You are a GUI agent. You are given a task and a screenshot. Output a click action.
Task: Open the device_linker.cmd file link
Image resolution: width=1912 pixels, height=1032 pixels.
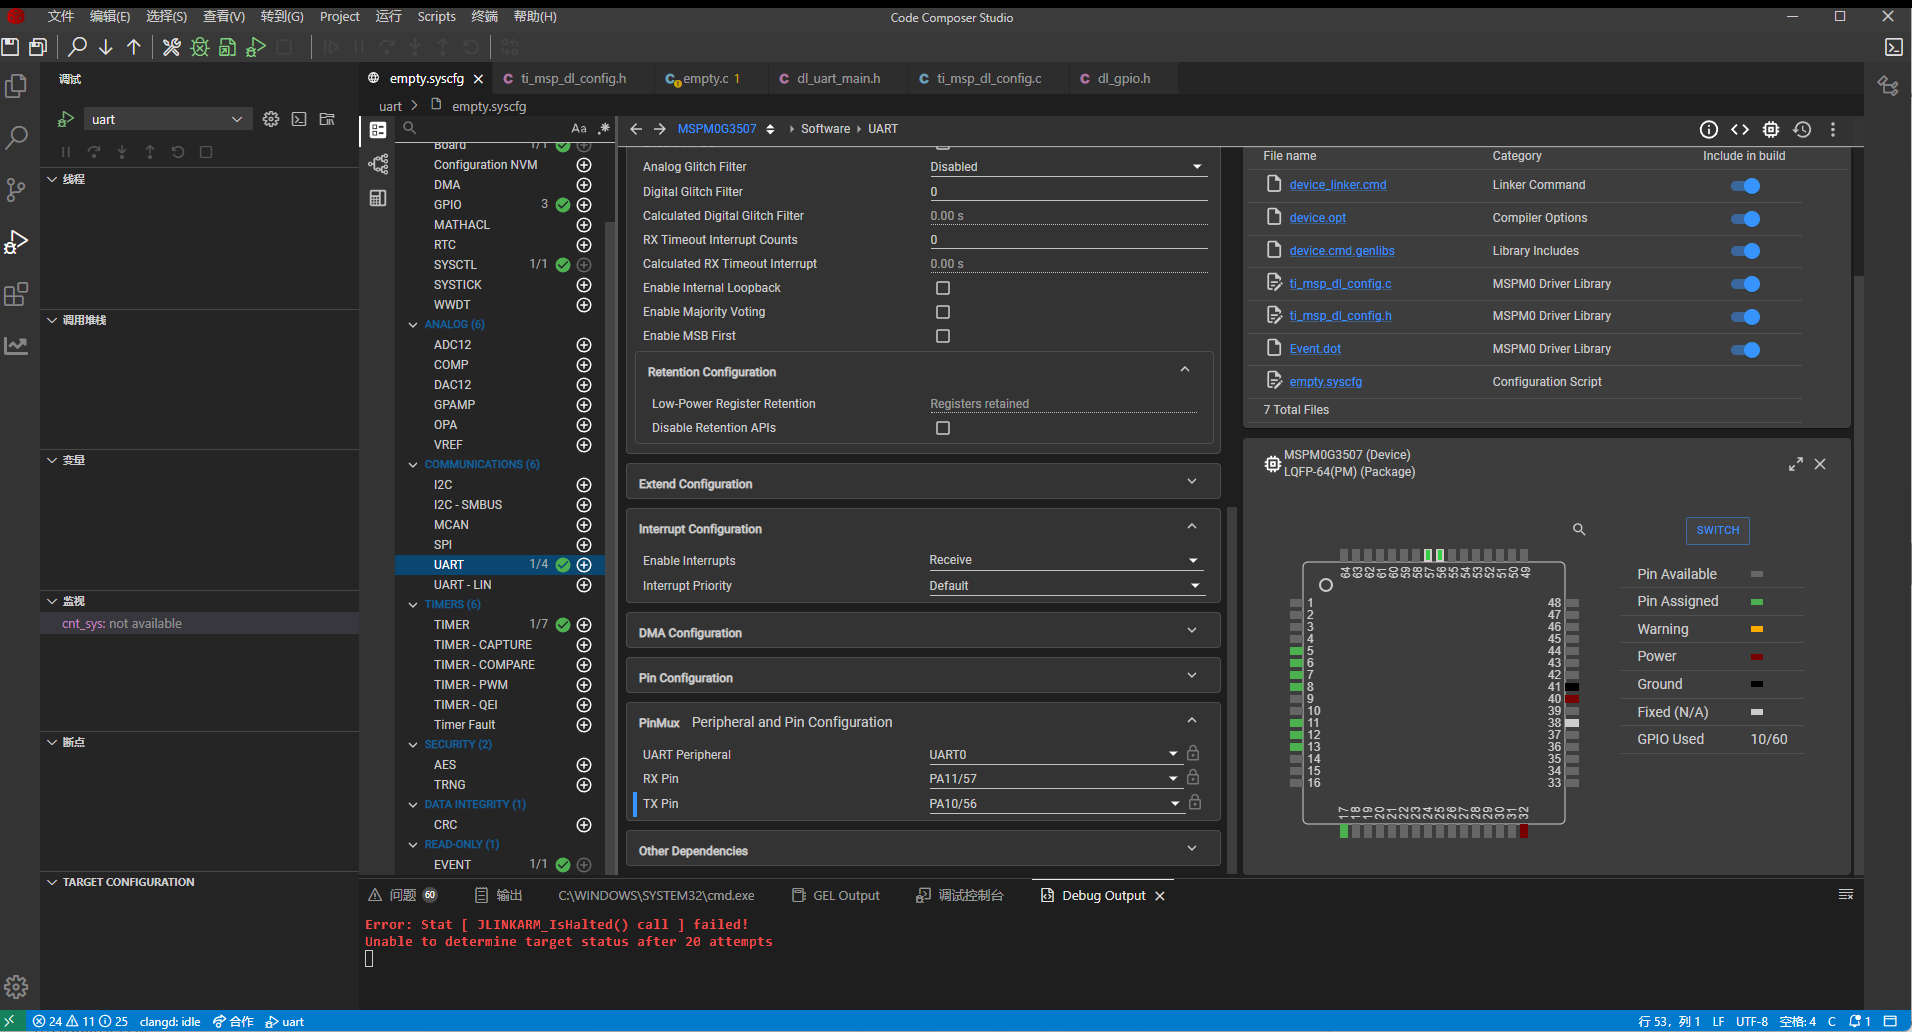pyautogui.click(x=1337, y=185)
